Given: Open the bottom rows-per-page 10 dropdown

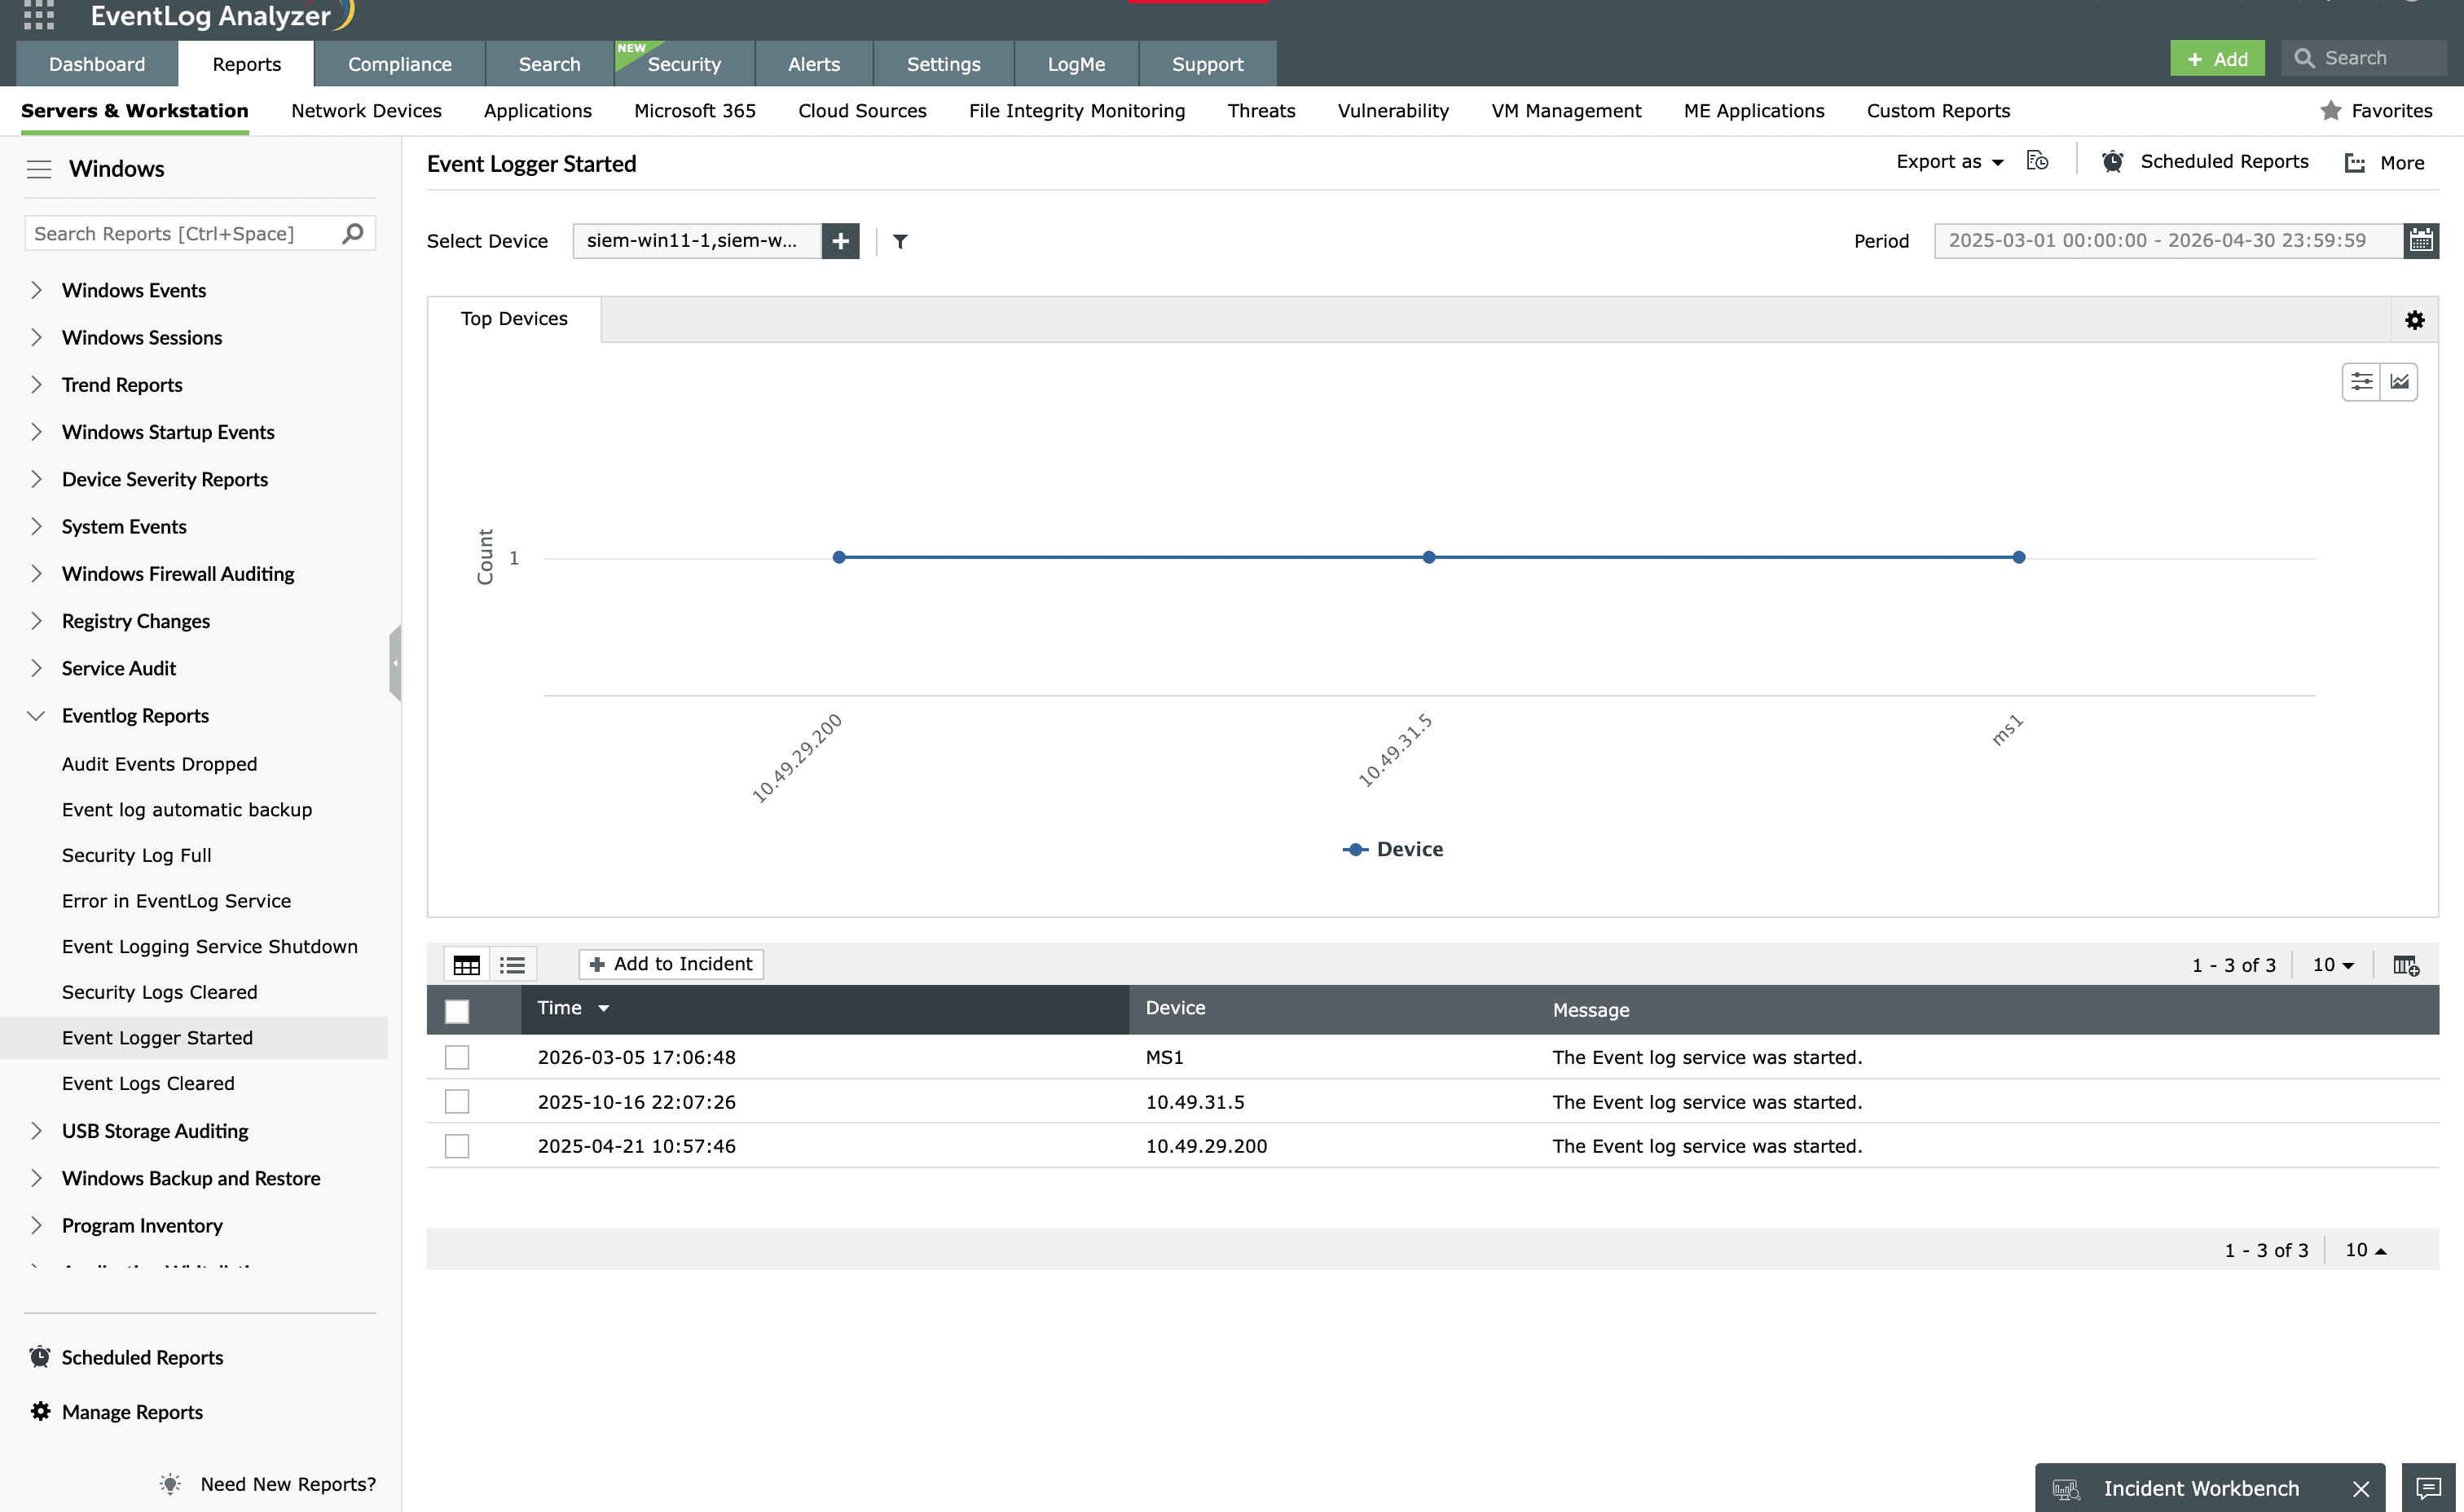Looking at the screenshot, I should tap(2366, 1250).
